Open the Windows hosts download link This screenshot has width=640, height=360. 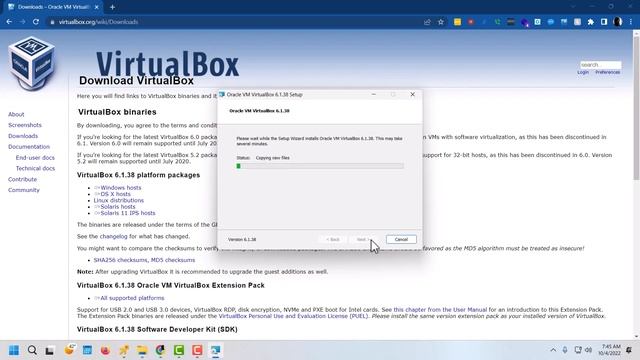(x=120, y=188)
